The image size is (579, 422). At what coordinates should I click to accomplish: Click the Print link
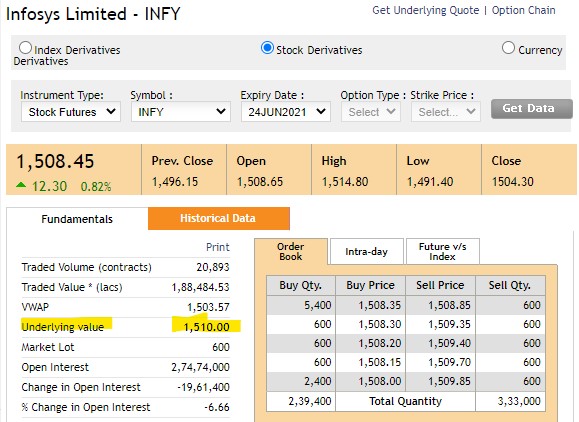tap(217, 247)
